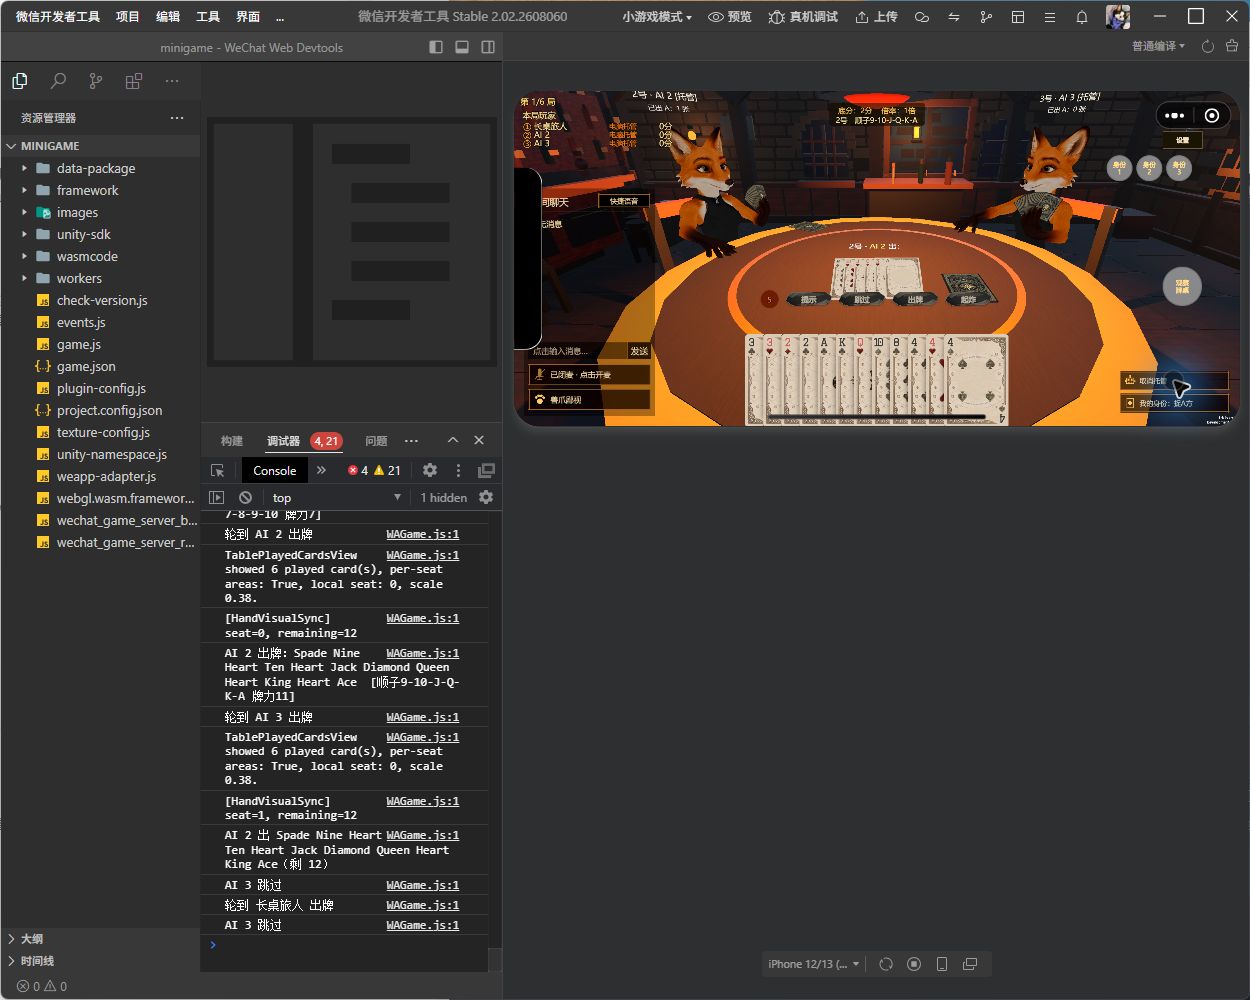This screenshot has height=1000, width=1250.
Task: Activate the inspect element selector icon
Action: pos(218,470)
